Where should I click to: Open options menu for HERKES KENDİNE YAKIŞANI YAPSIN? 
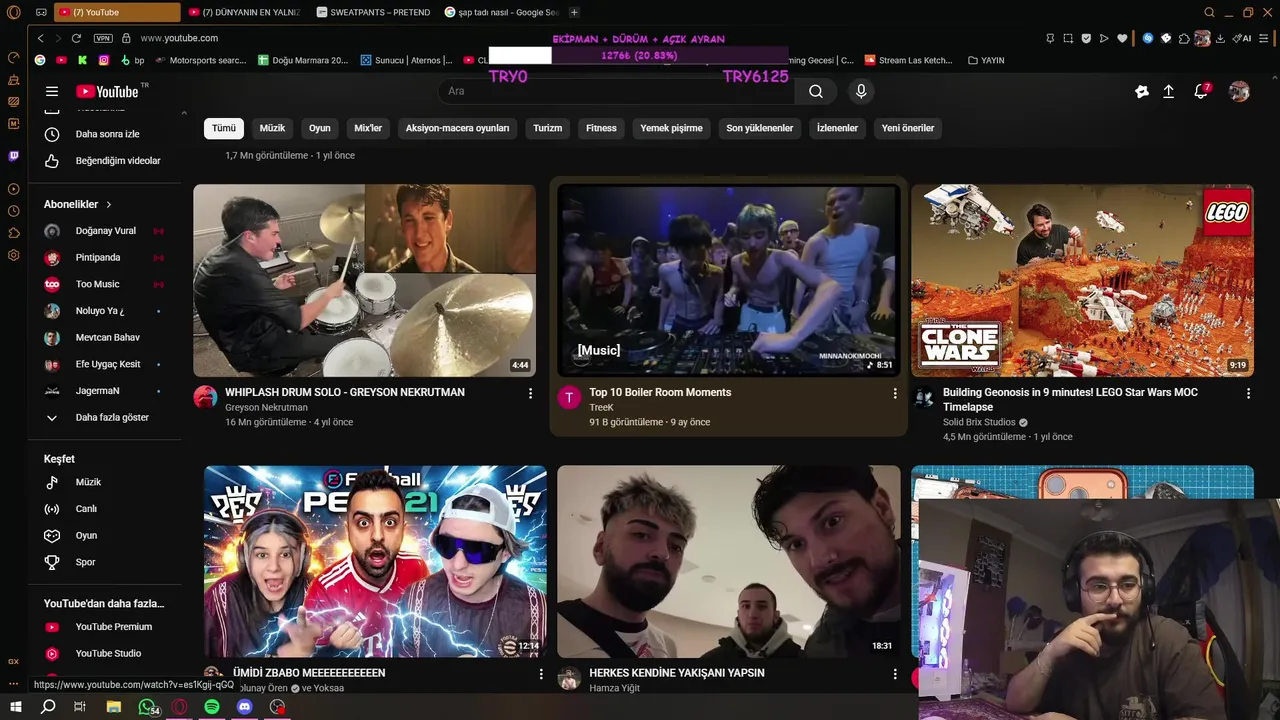click(x=894, y=675)
